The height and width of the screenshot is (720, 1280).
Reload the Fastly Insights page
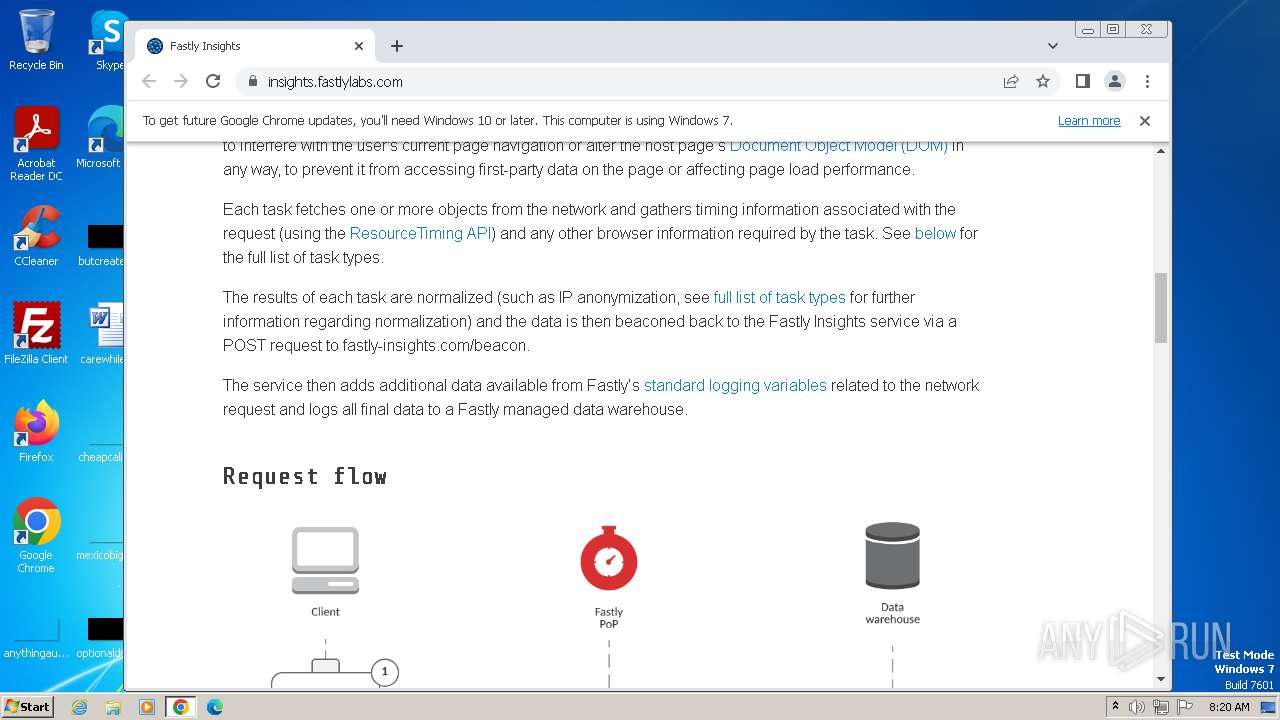click(213, 82)
